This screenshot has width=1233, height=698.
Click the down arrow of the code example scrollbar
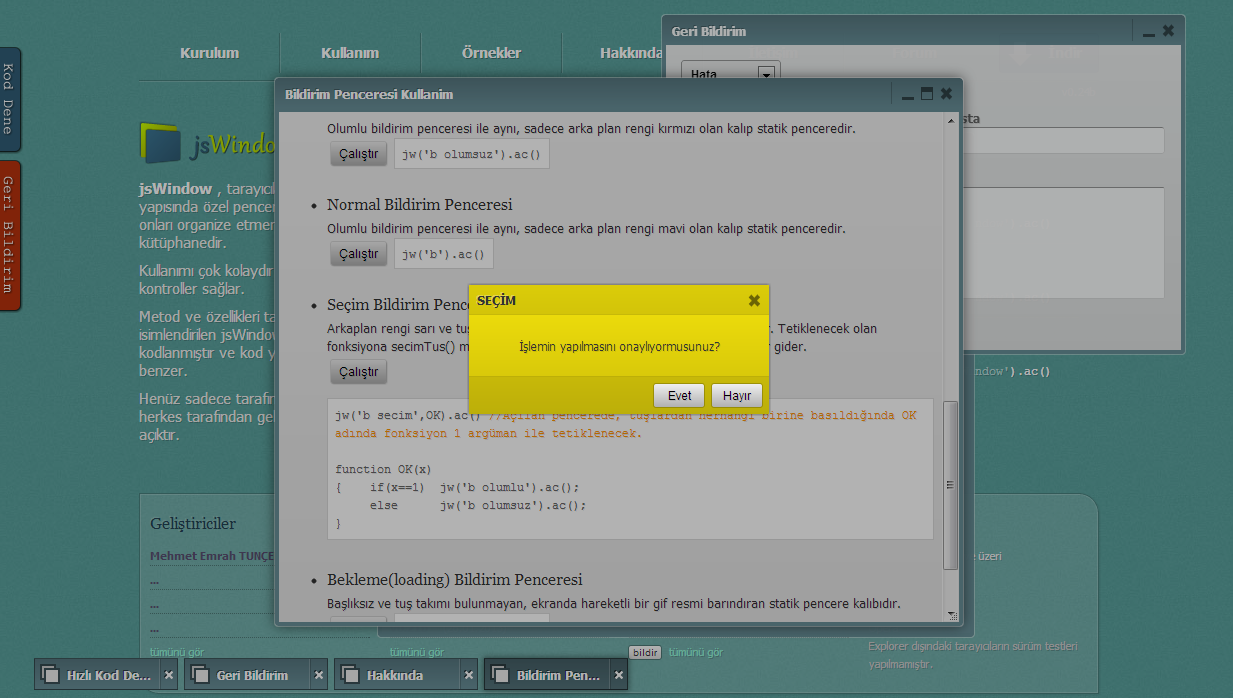click(x=952, y=612)
